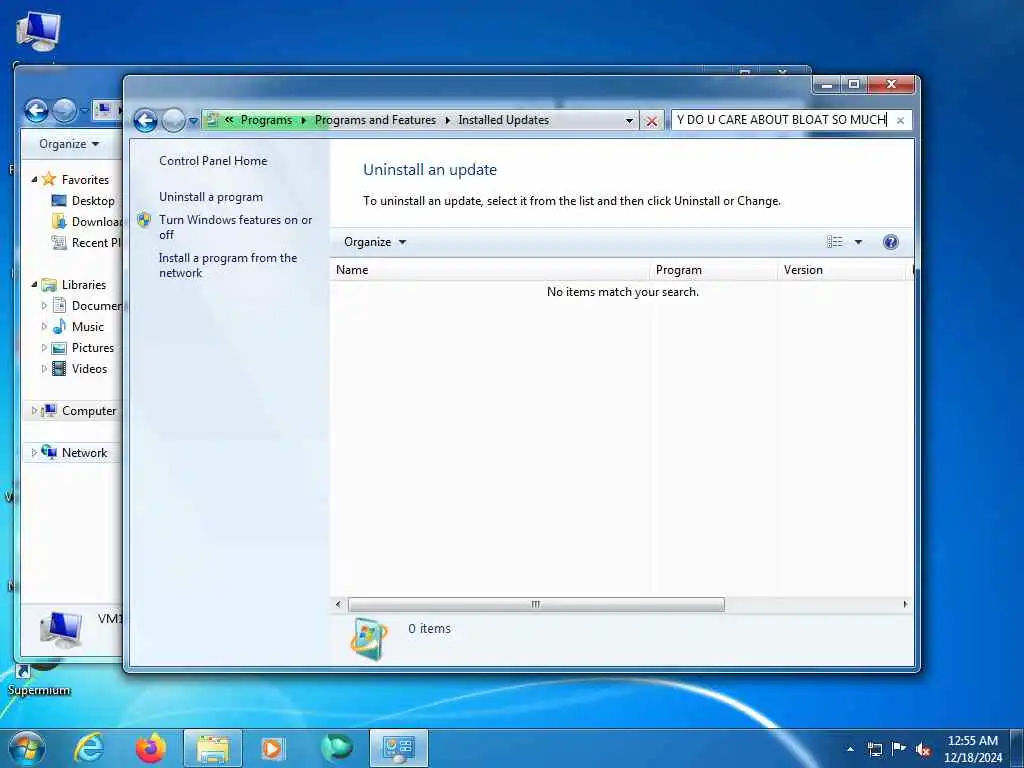Go back in Installed Updates window
This screenshot has width=1024, height=768.
145,120
